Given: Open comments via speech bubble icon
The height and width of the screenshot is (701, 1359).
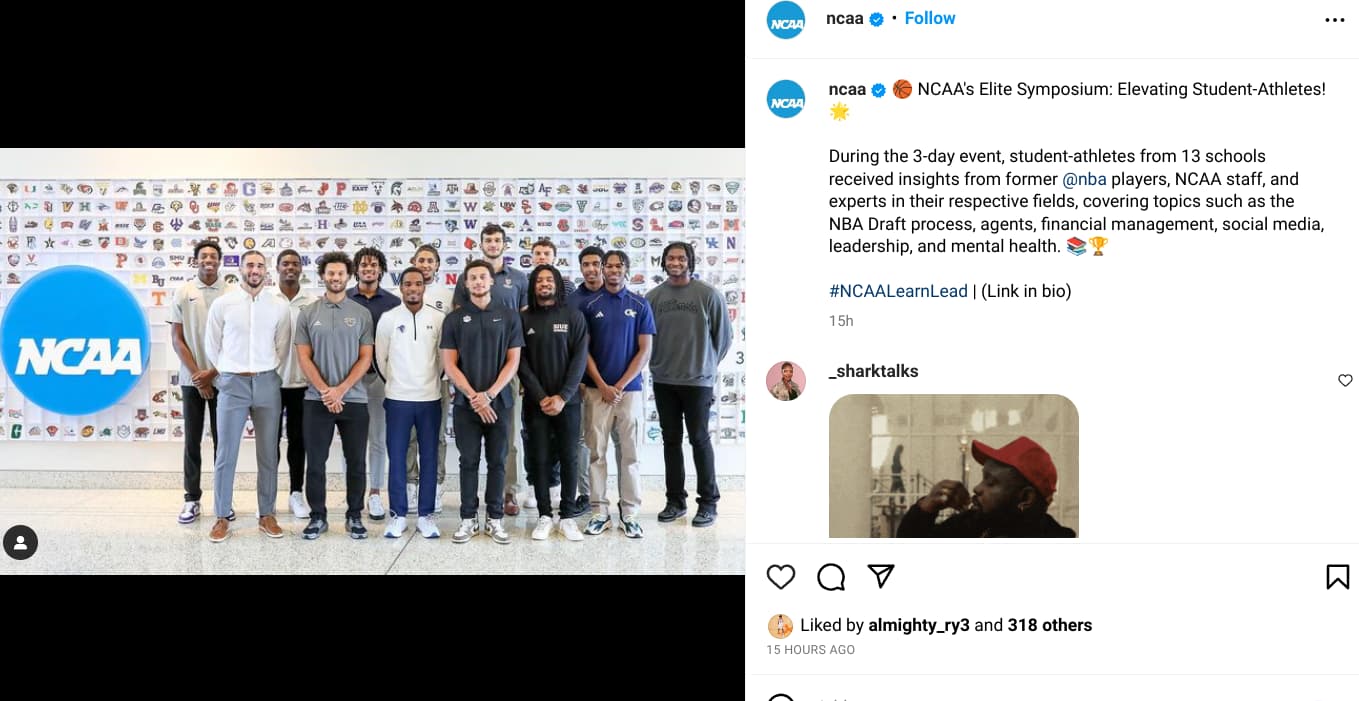Looking at the screenshot, I should (831, 577).
